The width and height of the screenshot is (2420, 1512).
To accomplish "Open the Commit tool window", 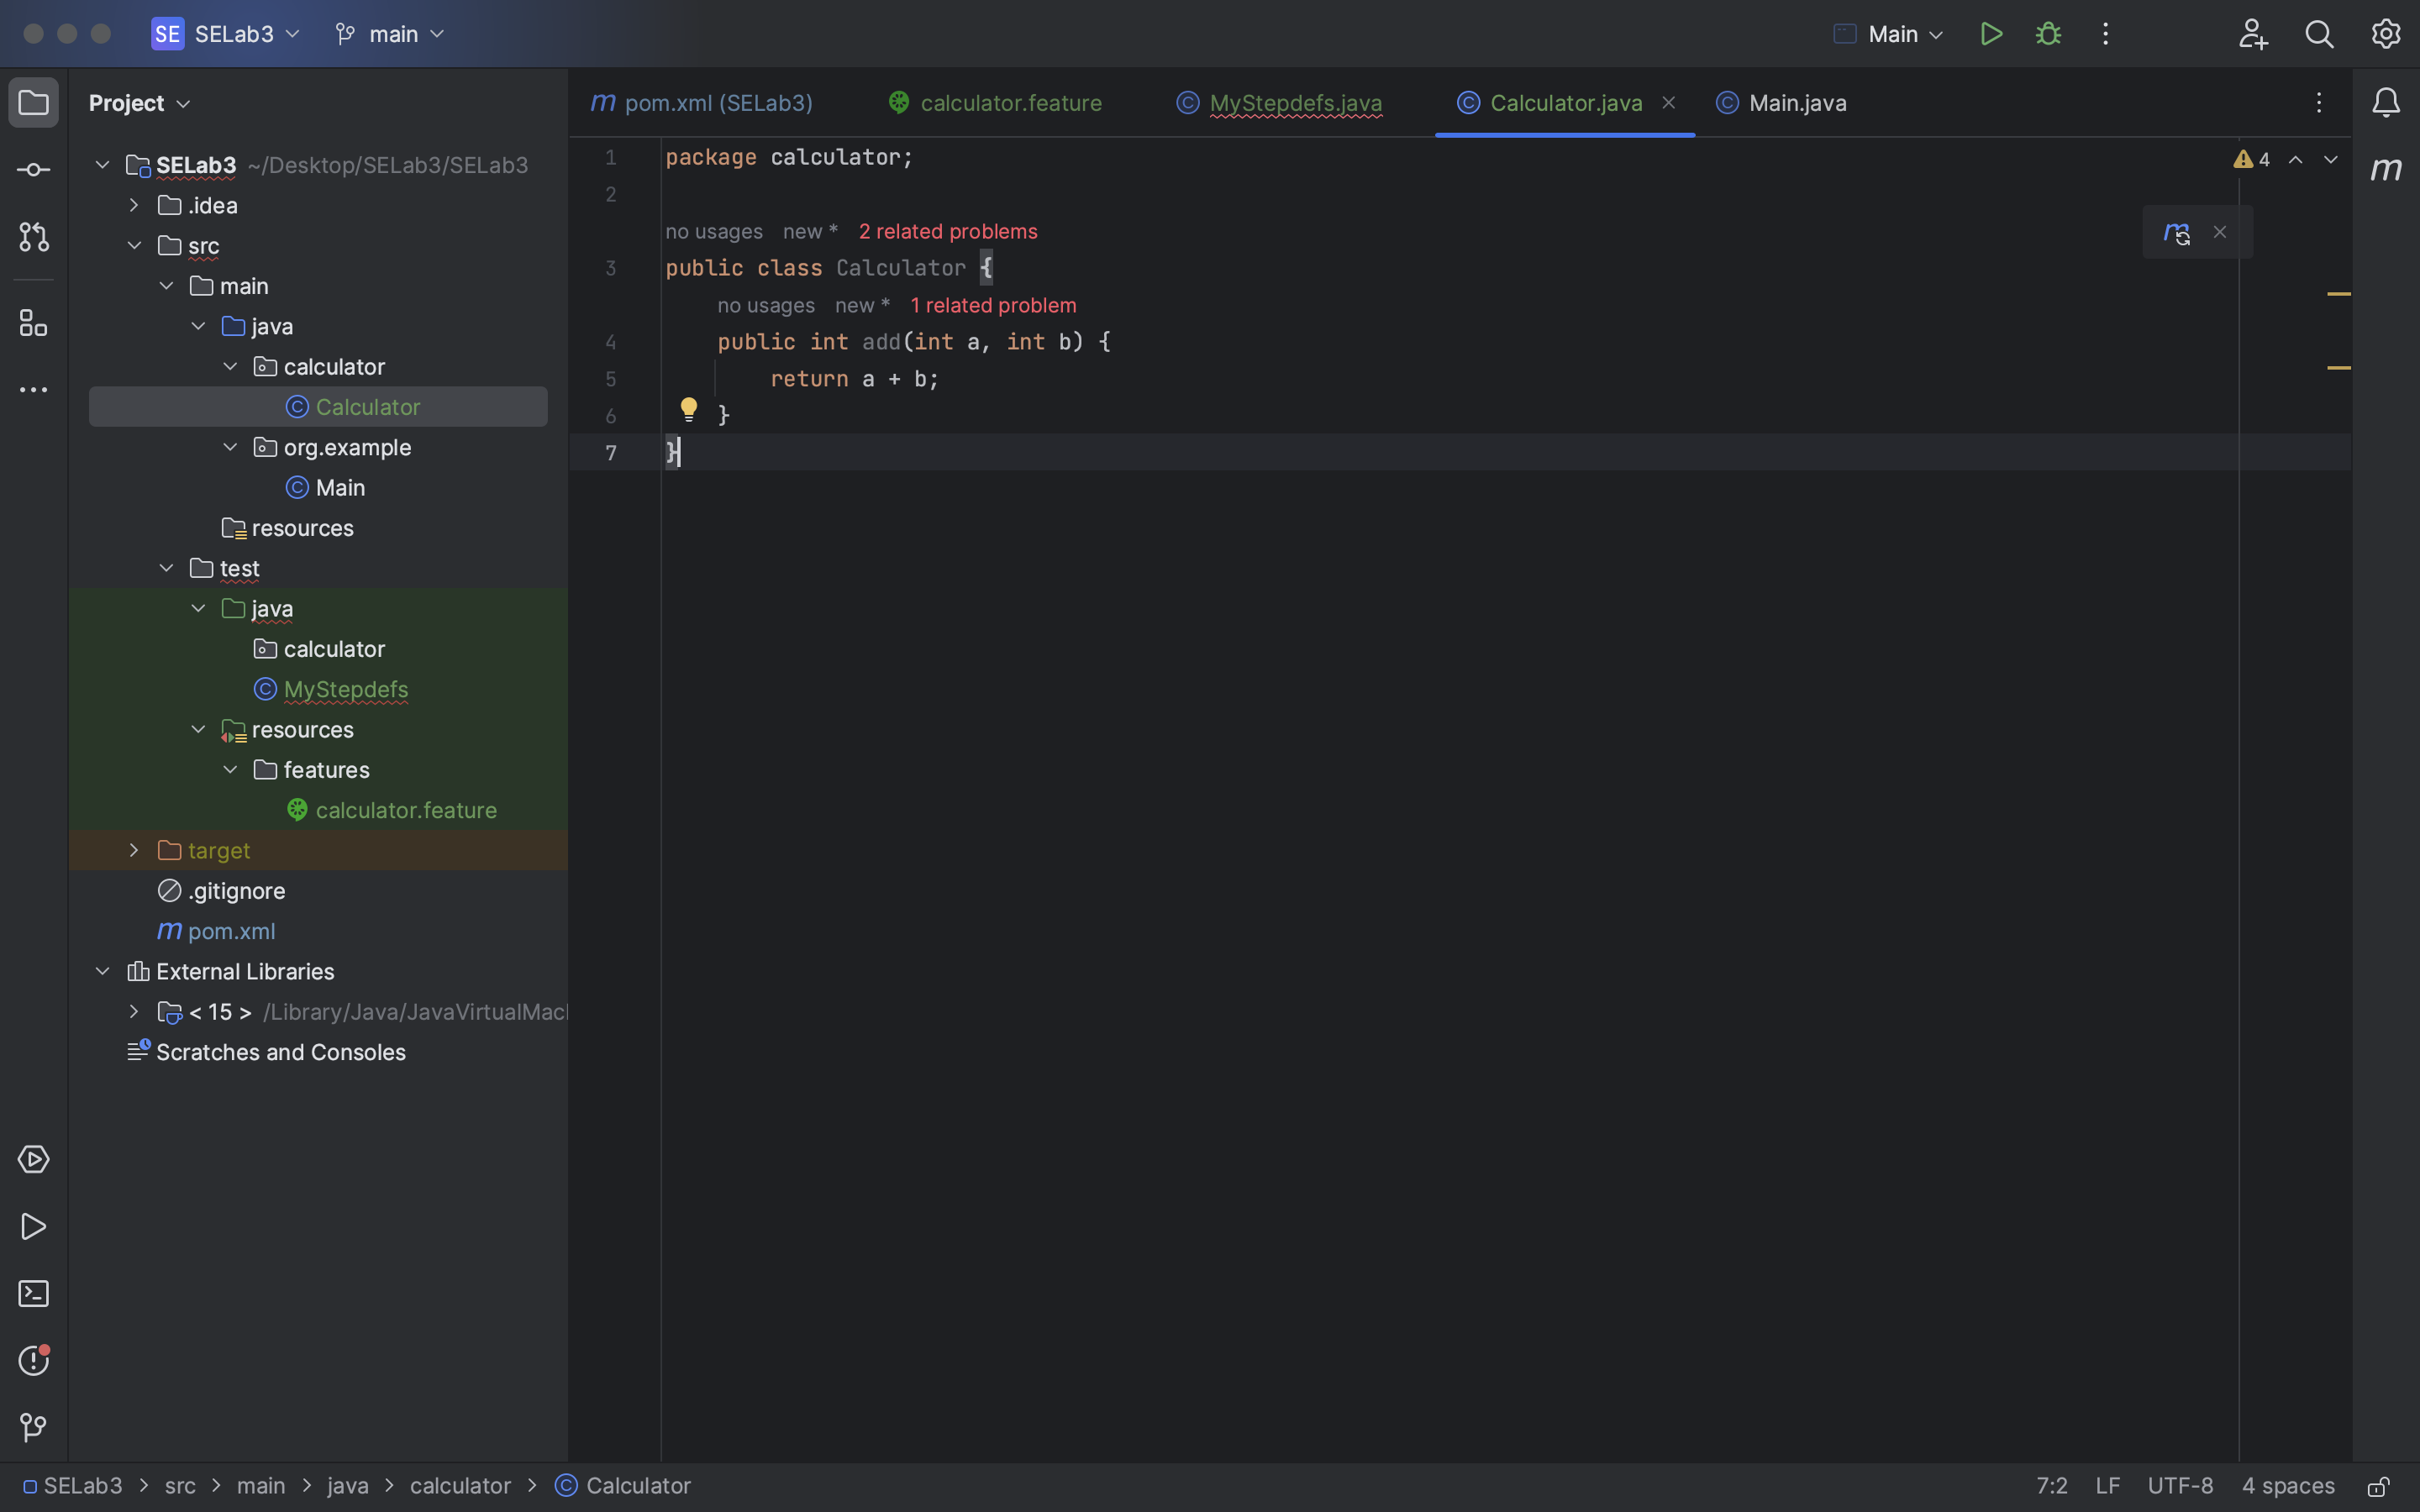I will 34,170.
